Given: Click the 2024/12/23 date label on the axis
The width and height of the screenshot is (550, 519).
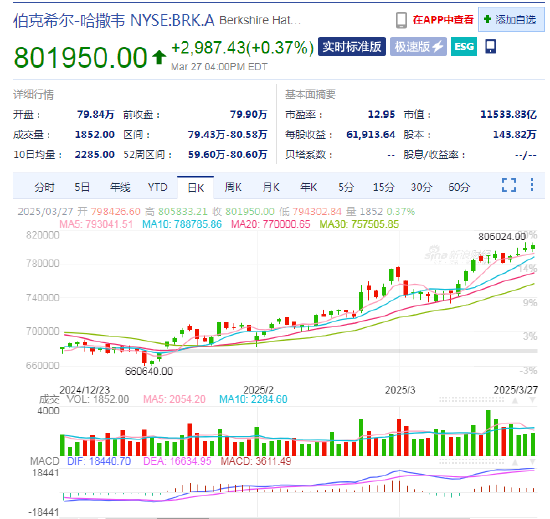Looking at the screenshot, I should 85,390.
